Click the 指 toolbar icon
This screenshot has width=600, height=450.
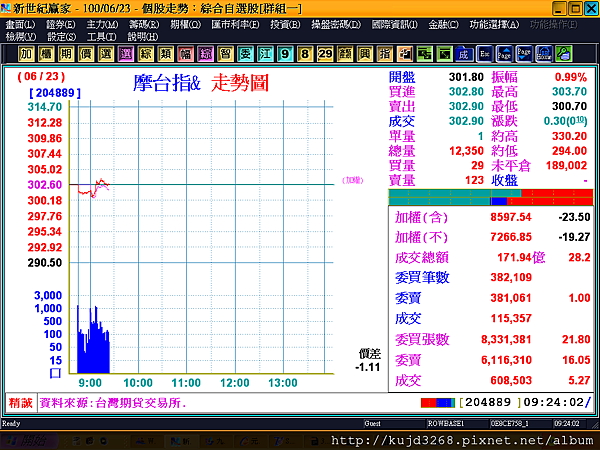click(x=385, y=54)
